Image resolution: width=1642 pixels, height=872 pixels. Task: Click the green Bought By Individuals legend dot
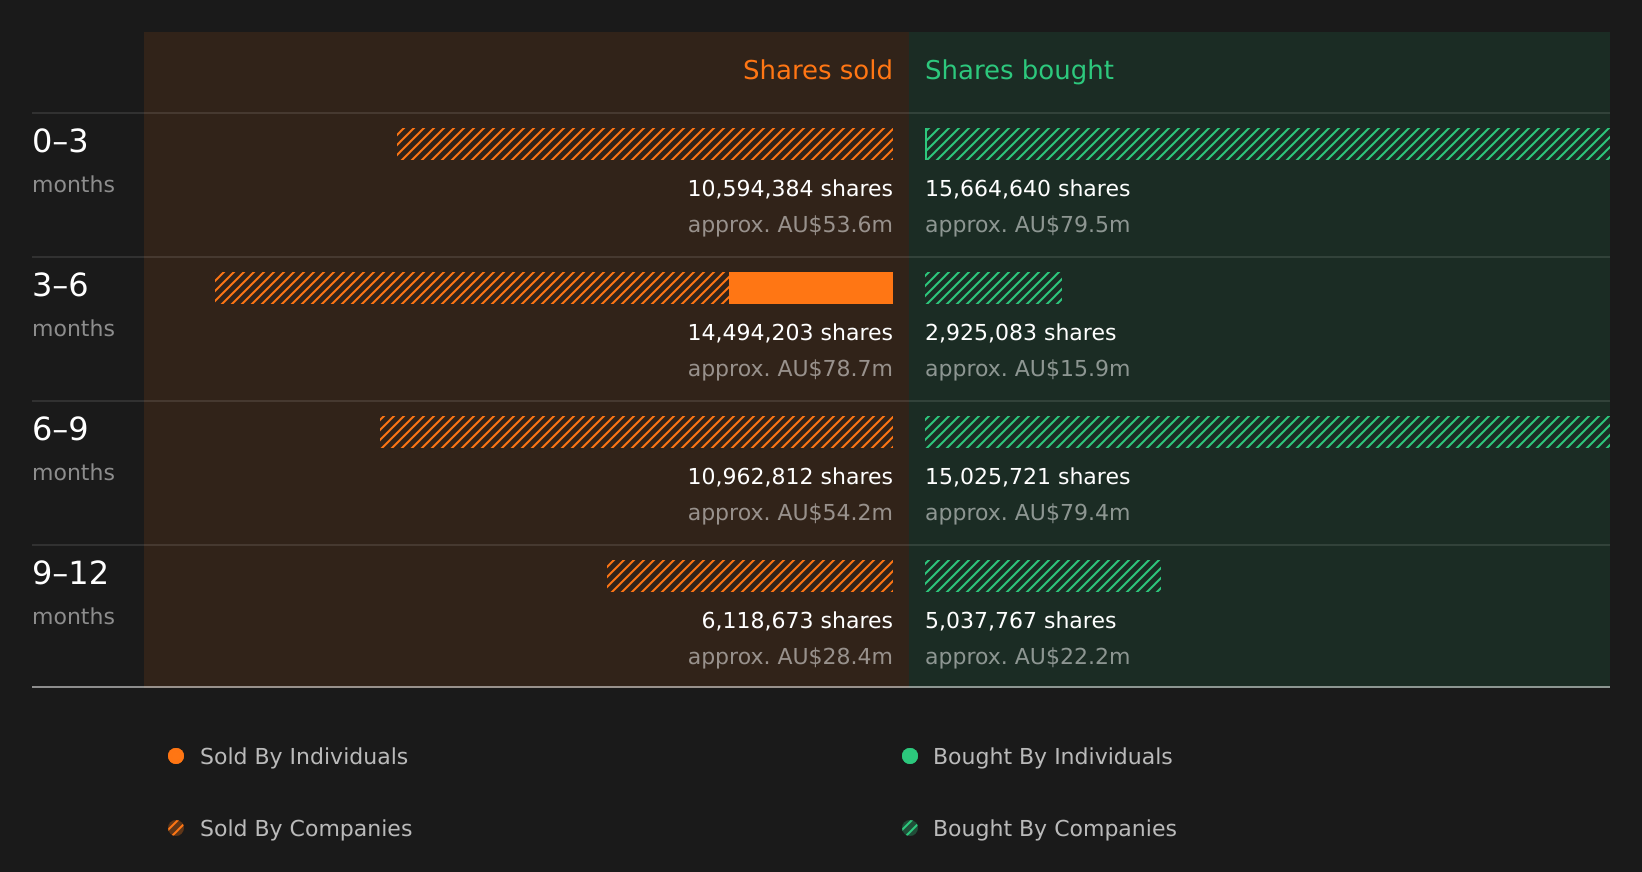[910, 756]
